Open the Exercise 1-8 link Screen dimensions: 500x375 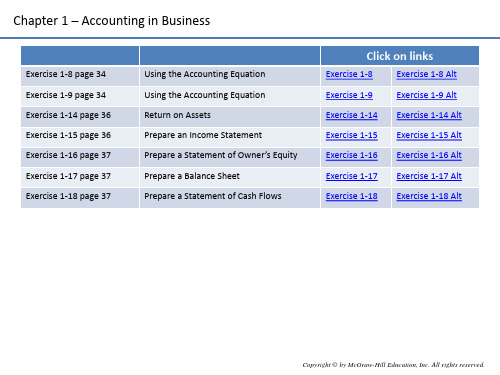(349, 74)
